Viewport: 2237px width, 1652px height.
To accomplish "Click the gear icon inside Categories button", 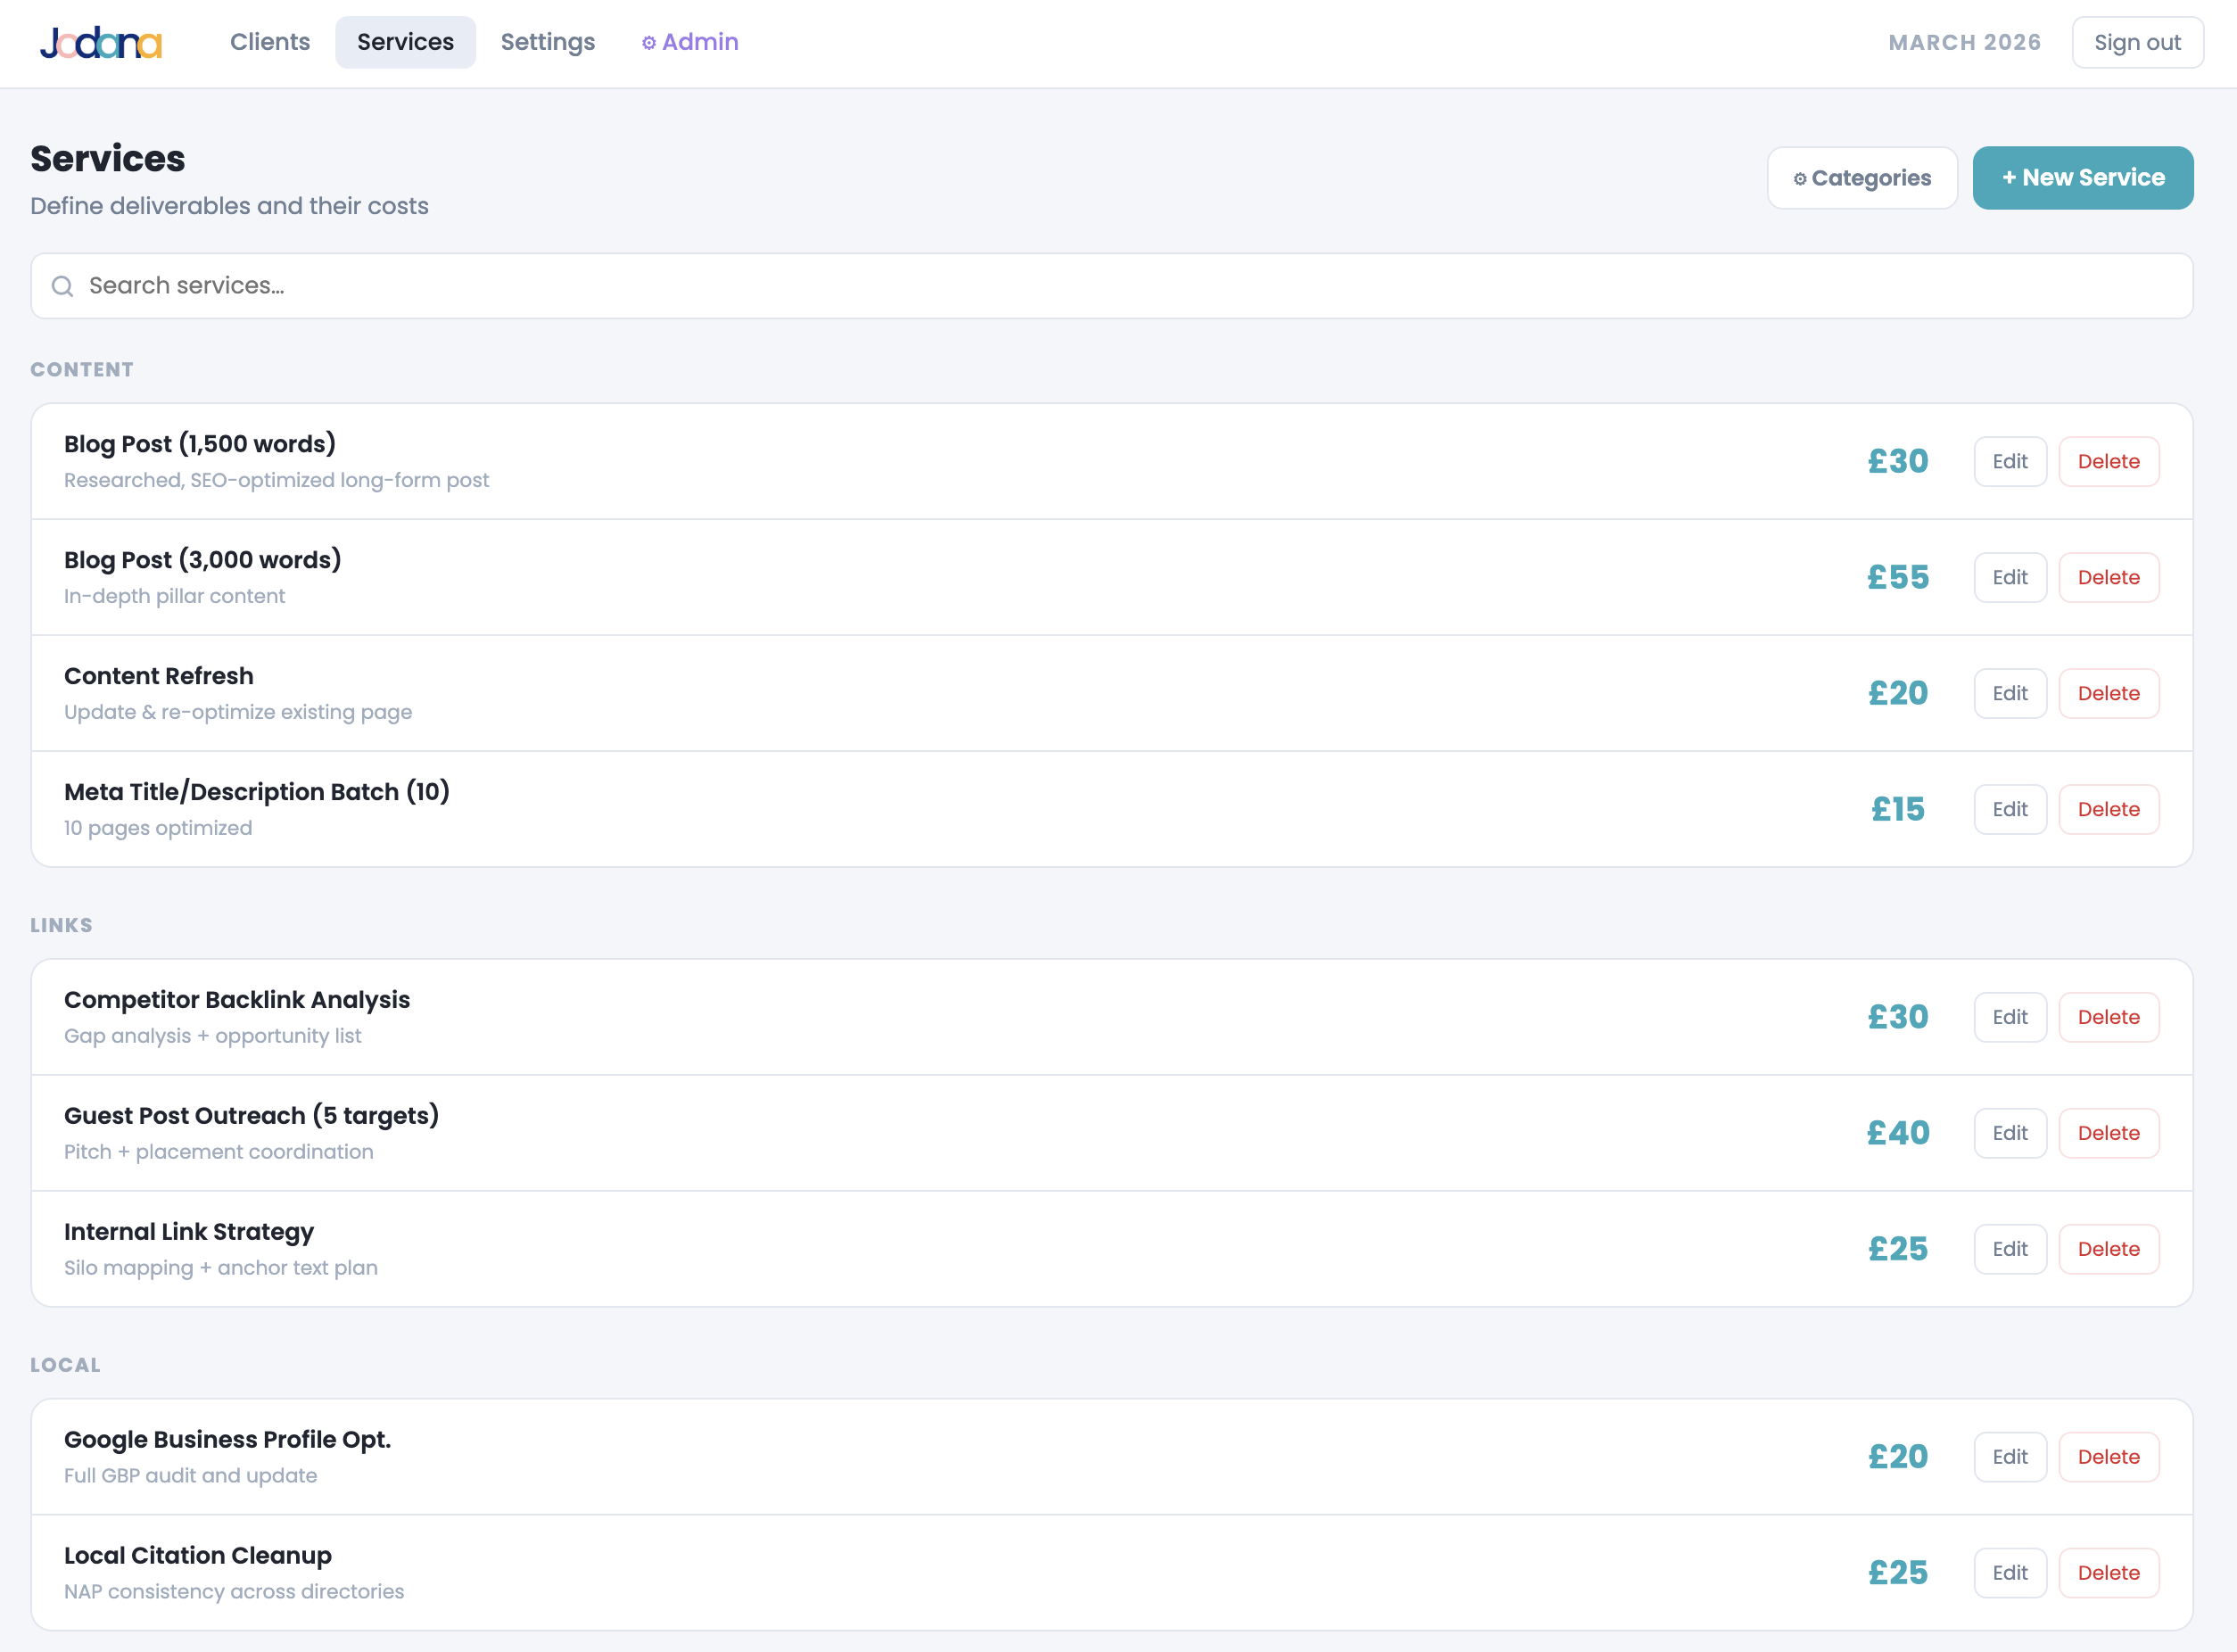I will pyautogui.click(x=1802, y=177).
